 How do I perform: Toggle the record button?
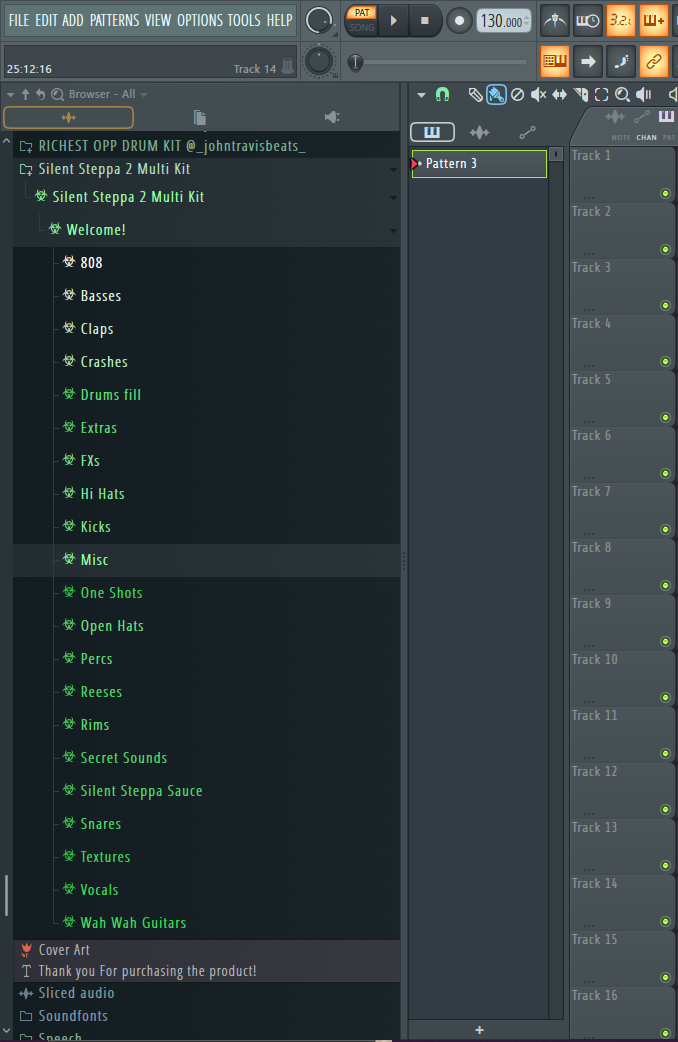pos(459,20)
